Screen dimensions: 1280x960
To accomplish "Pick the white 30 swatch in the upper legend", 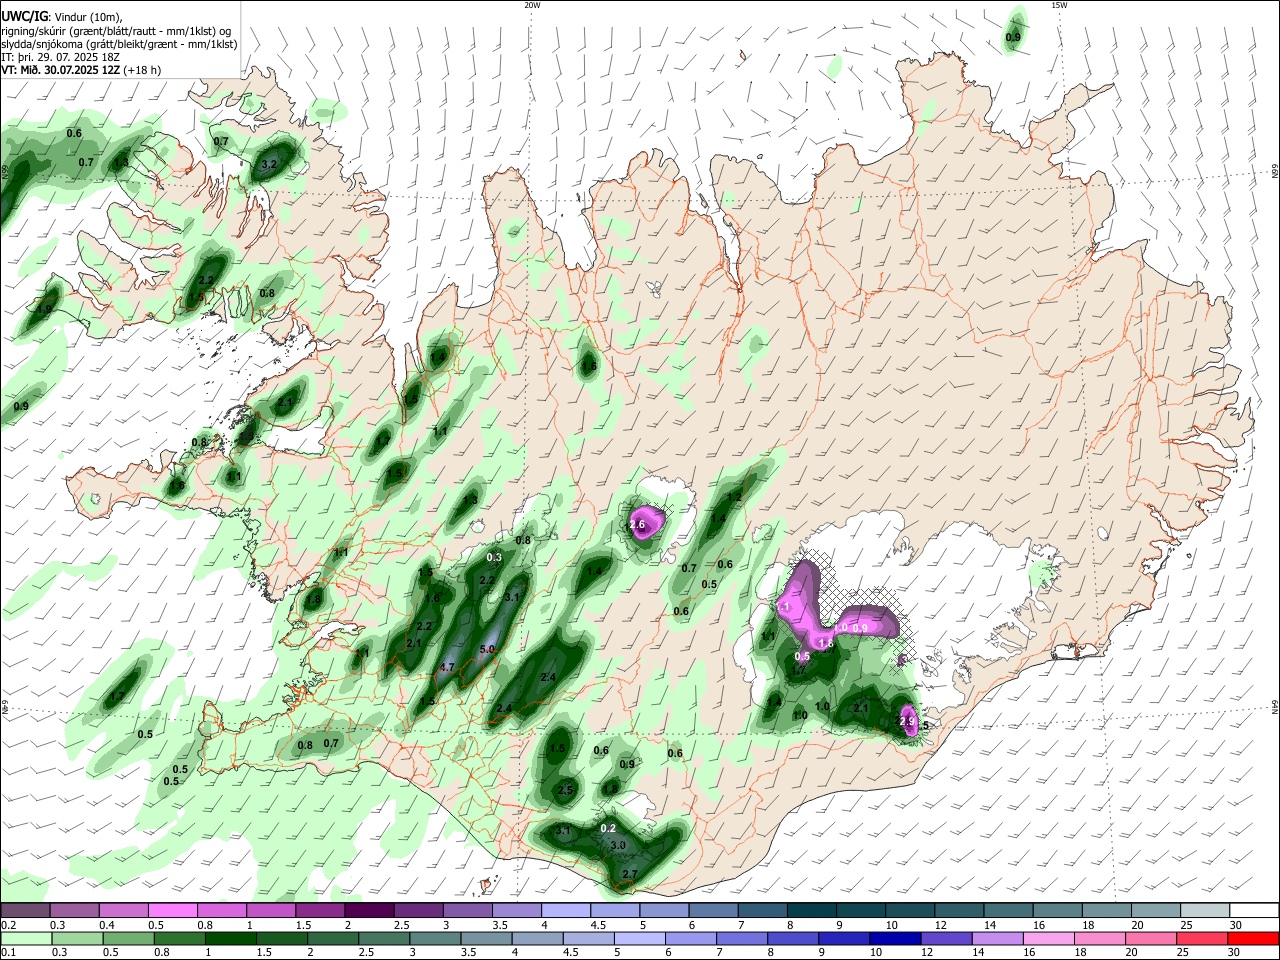I will pos(1253,910).
